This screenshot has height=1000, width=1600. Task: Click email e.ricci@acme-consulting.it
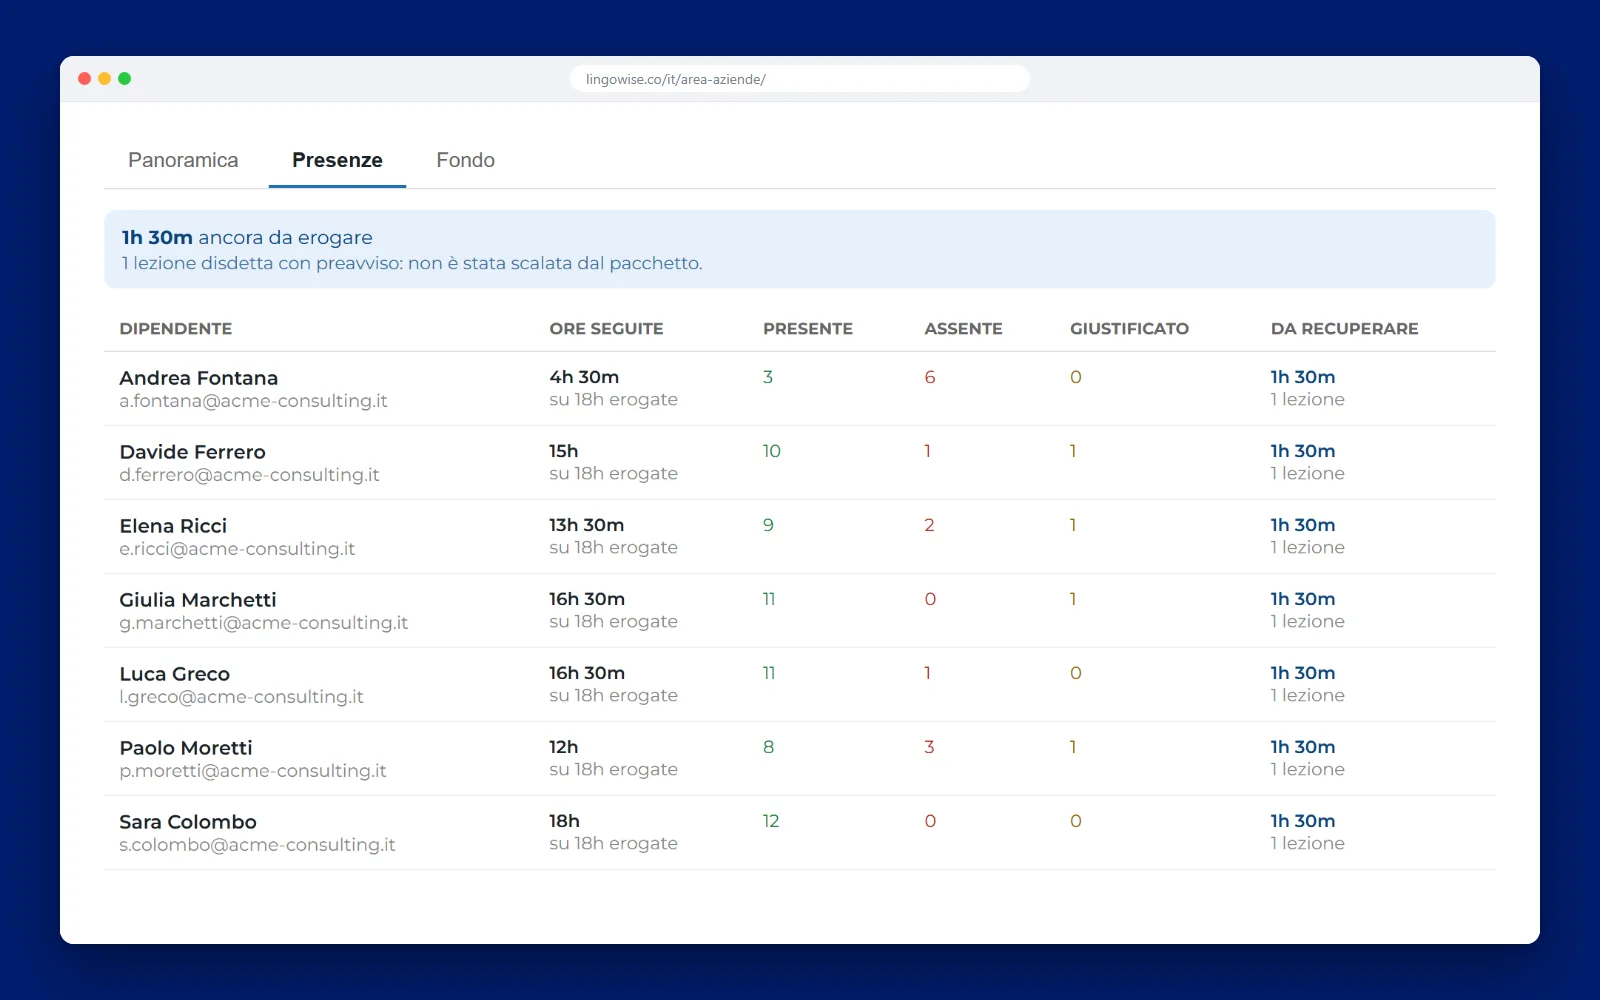[x=237, y=549]
